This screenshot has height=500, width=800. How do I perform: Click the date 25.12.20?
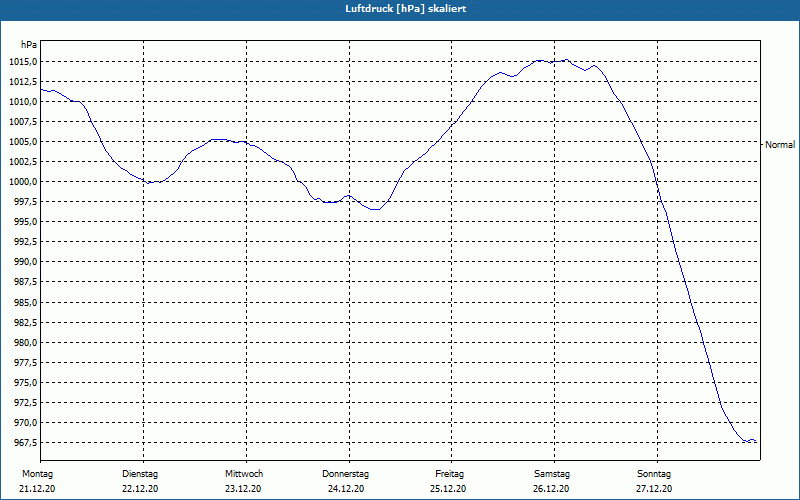tap(448, 489)
